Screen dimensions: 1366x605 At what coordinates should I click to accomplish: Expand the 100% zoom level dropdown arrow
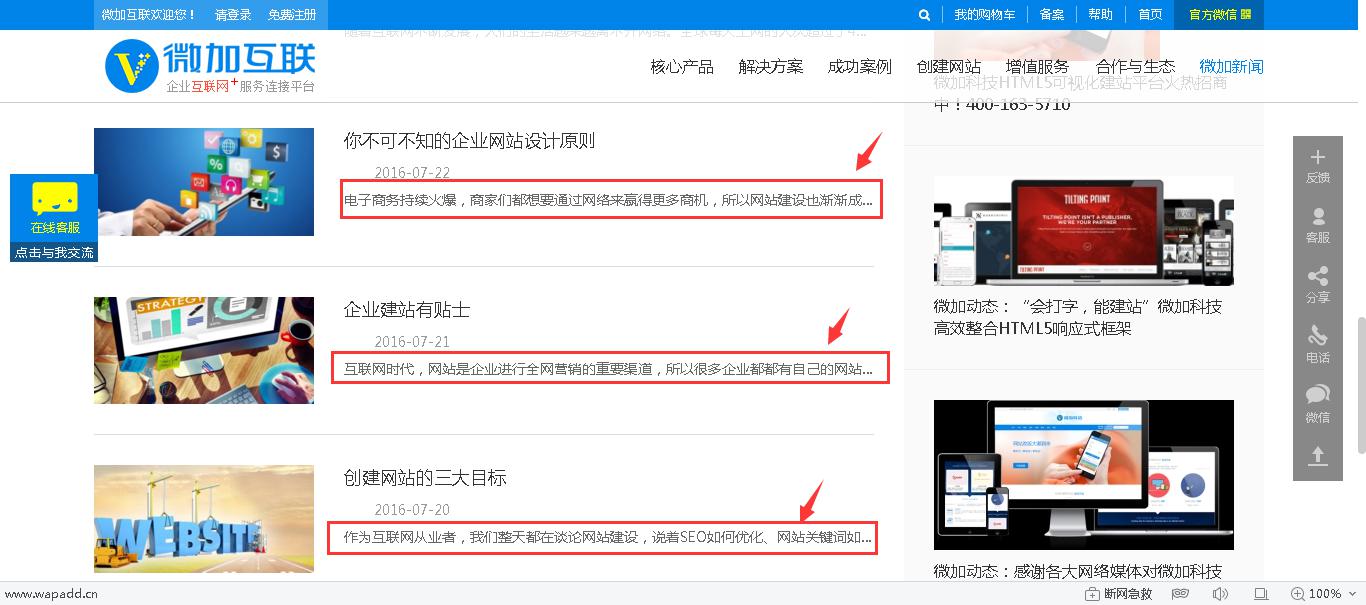click(x=1351, y=594)
